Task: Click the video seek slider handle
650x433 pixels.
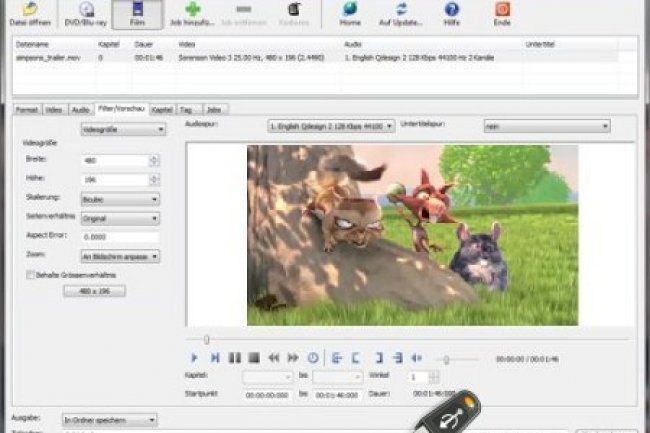Action: pyautogui.click(x=206, y=340)
